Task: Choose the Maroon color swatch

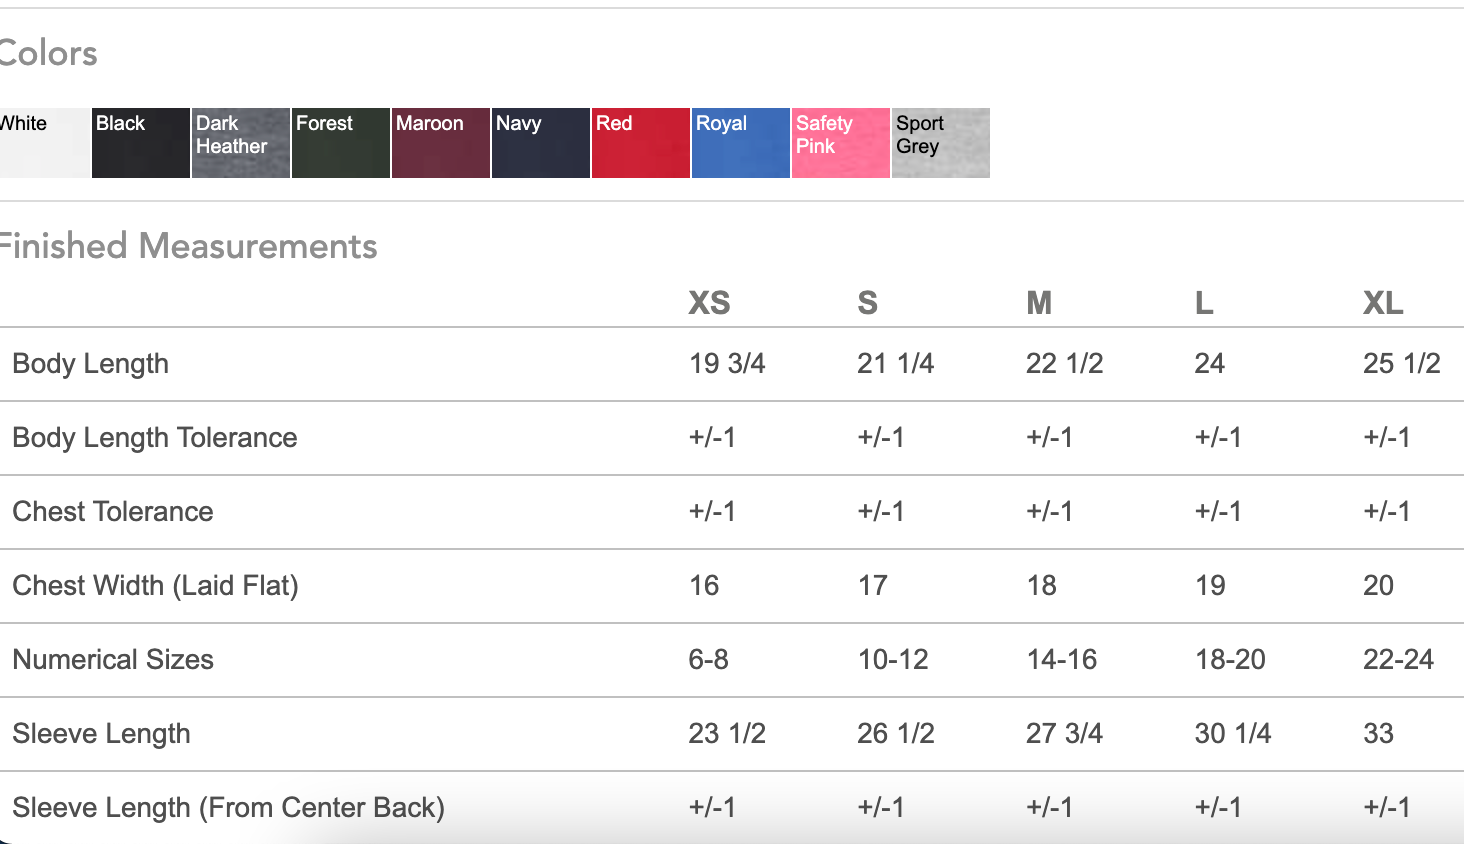Action: (441, 143)
